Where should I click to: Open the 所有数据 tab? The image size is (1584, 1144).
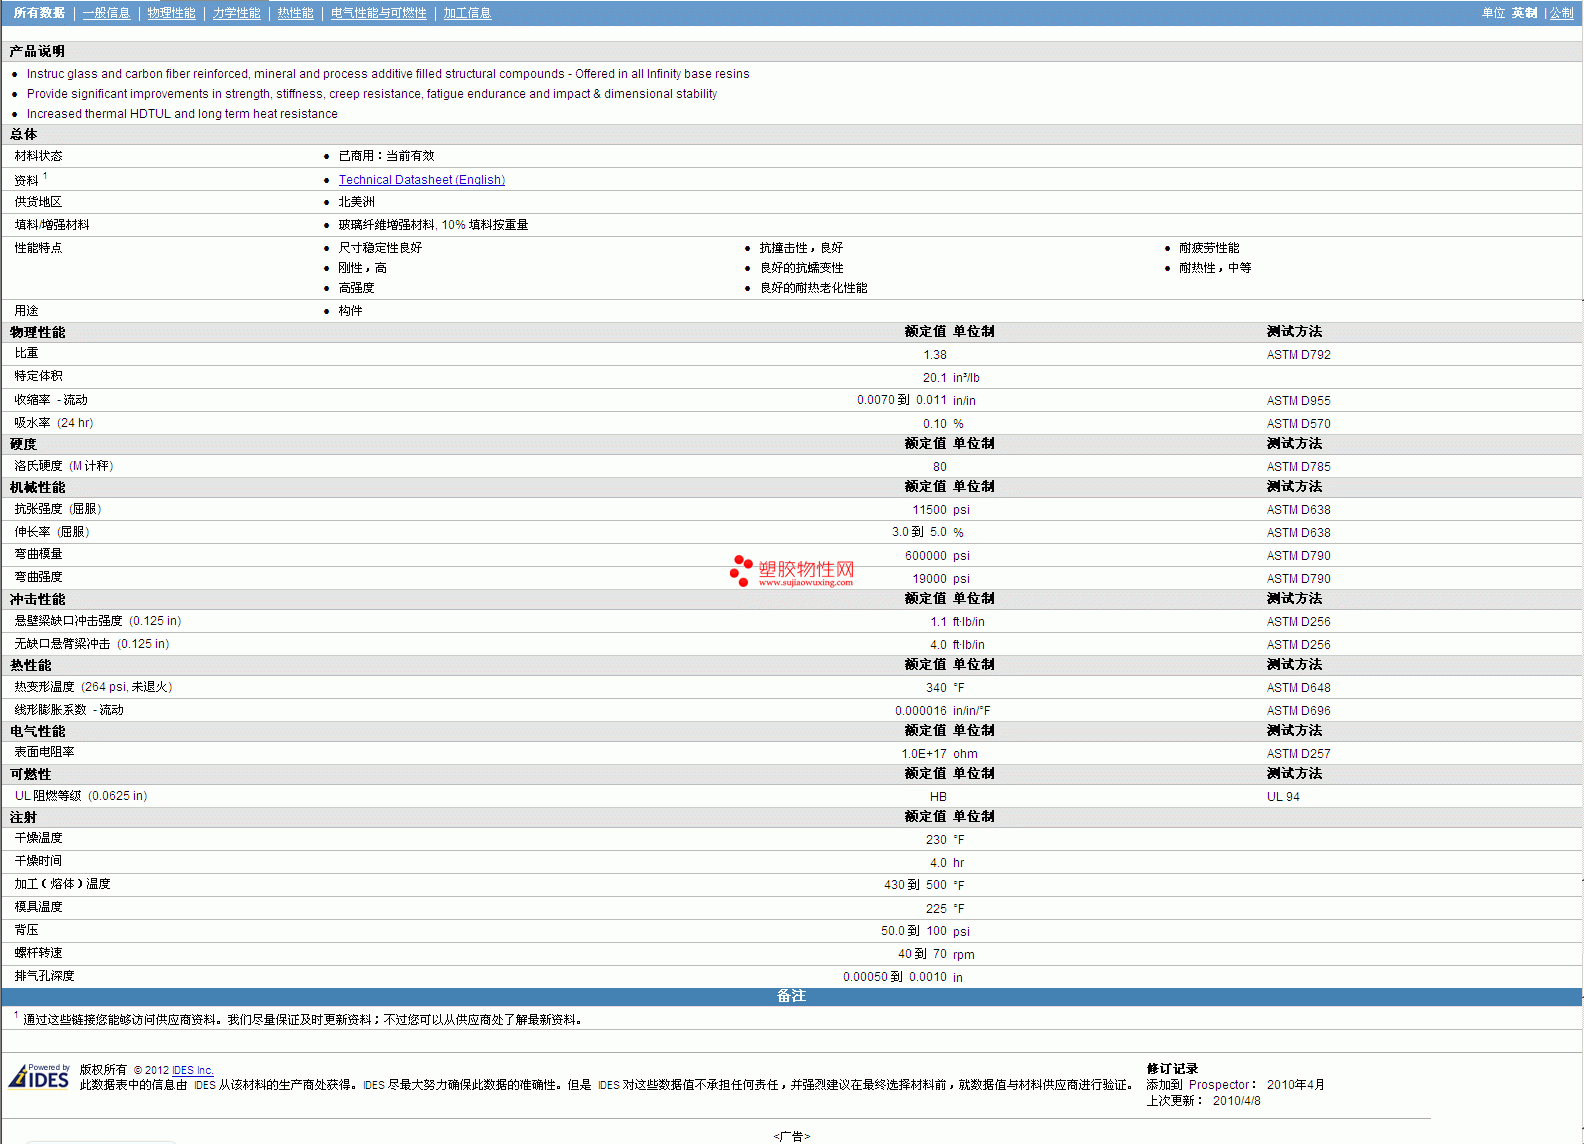(x=39, y=13)
